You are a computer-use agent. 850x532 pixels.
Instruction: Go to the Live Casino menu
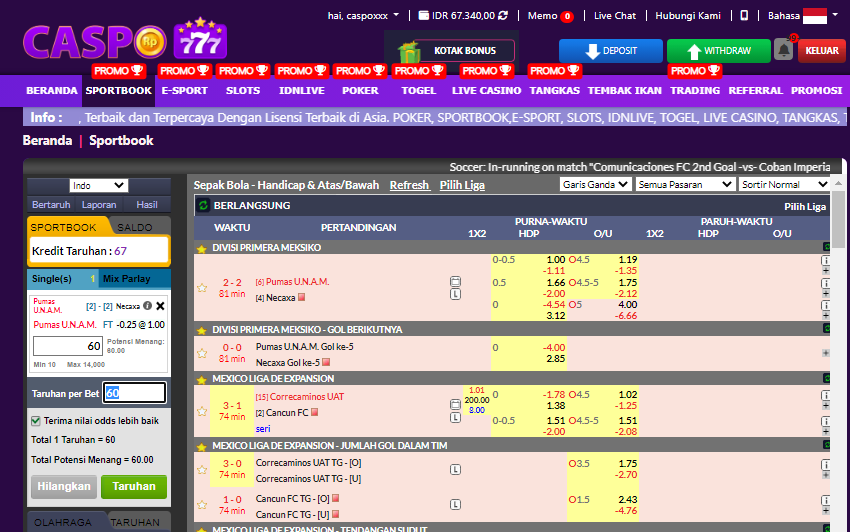point(486,91)
